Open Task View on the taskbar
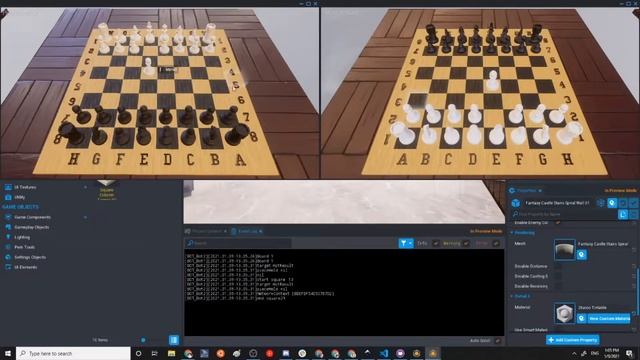640x360 pixels. pyautogui.click(x=155, y=353)
